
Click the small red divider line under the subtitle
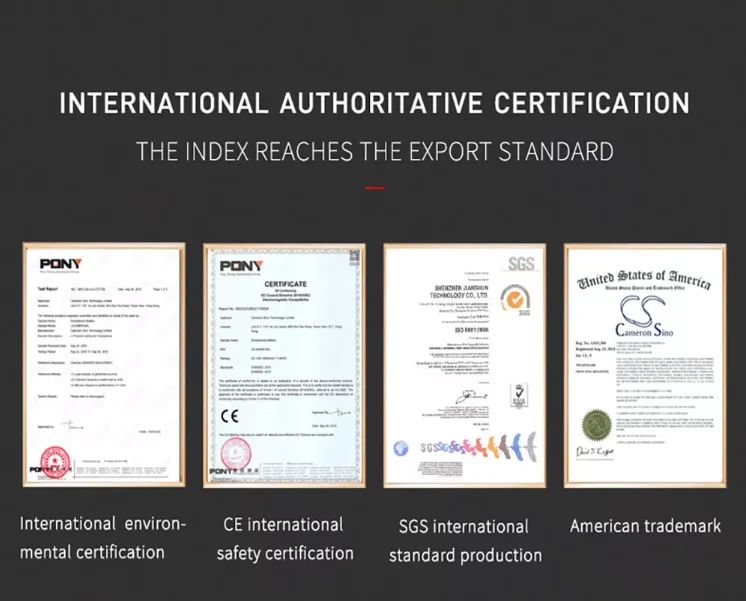point(374,187)
